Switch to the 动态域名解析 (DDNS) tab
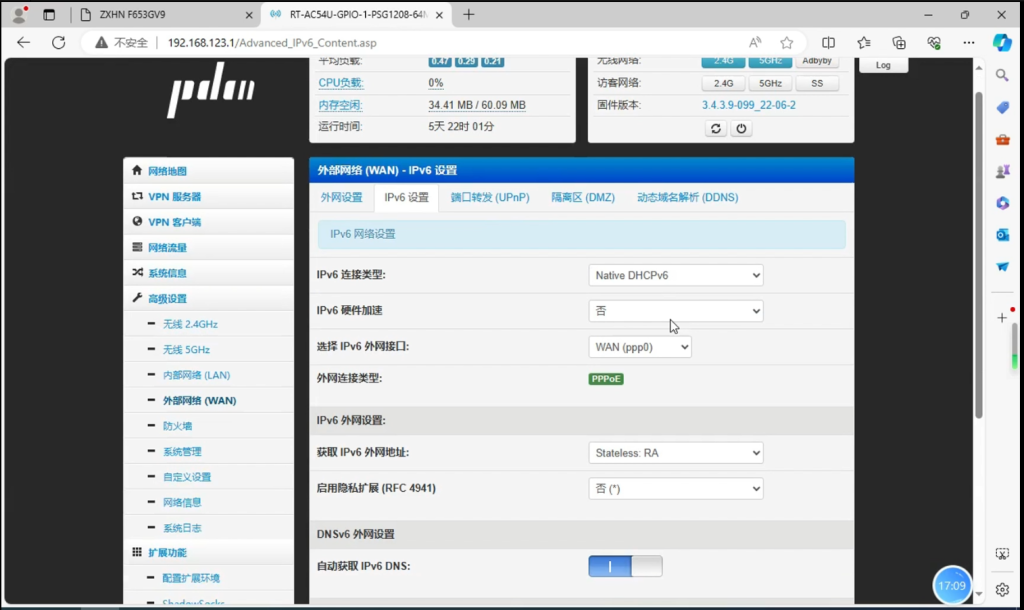This screenshot has height=610, width=1024. [x=687, y=198]
